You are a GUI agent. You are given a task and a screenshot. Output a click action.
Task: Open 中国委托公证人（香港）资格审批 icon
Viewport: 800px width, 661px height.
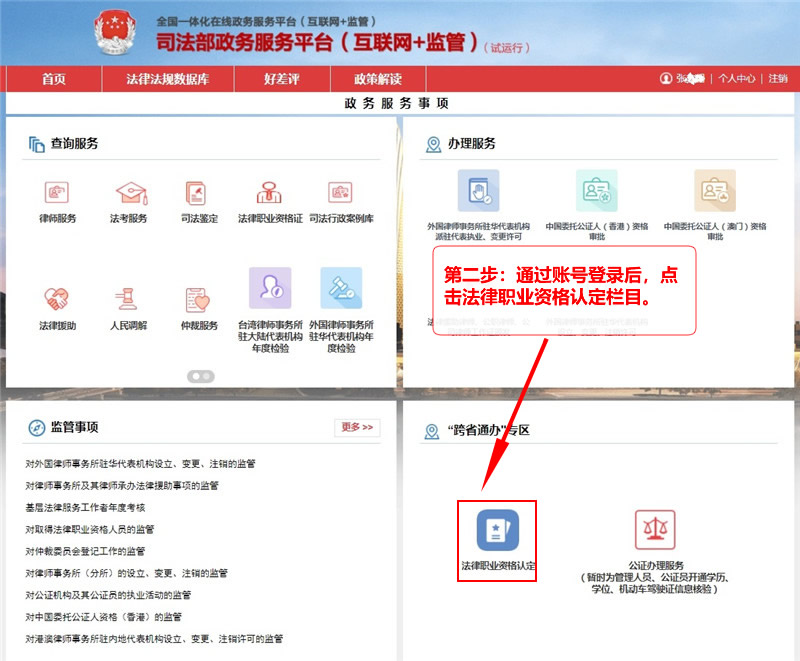pyautogui.click(x=596, y=190)
